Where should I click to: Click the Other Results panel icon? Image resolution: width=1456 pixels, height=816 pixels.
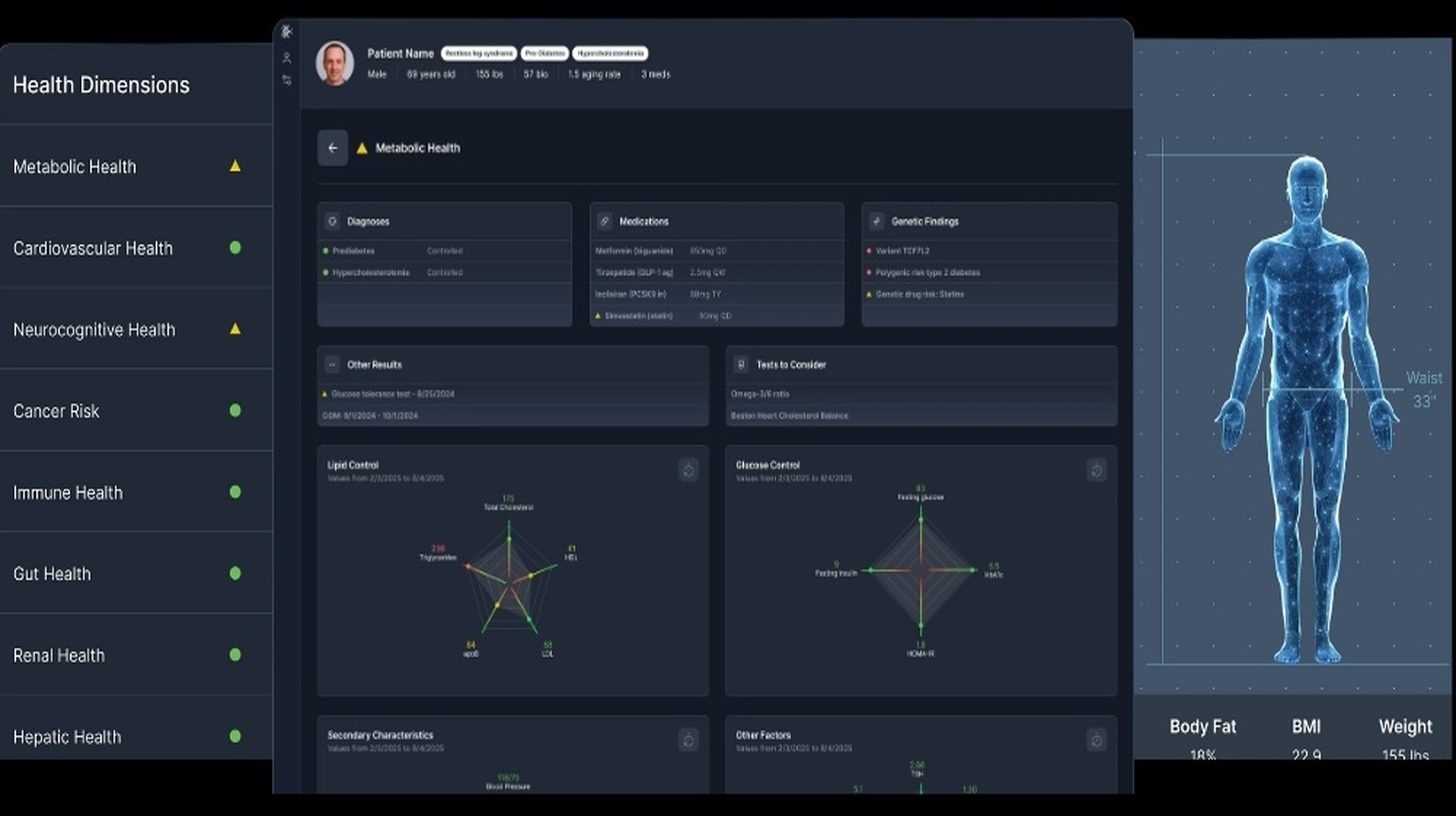coord(330,364)
